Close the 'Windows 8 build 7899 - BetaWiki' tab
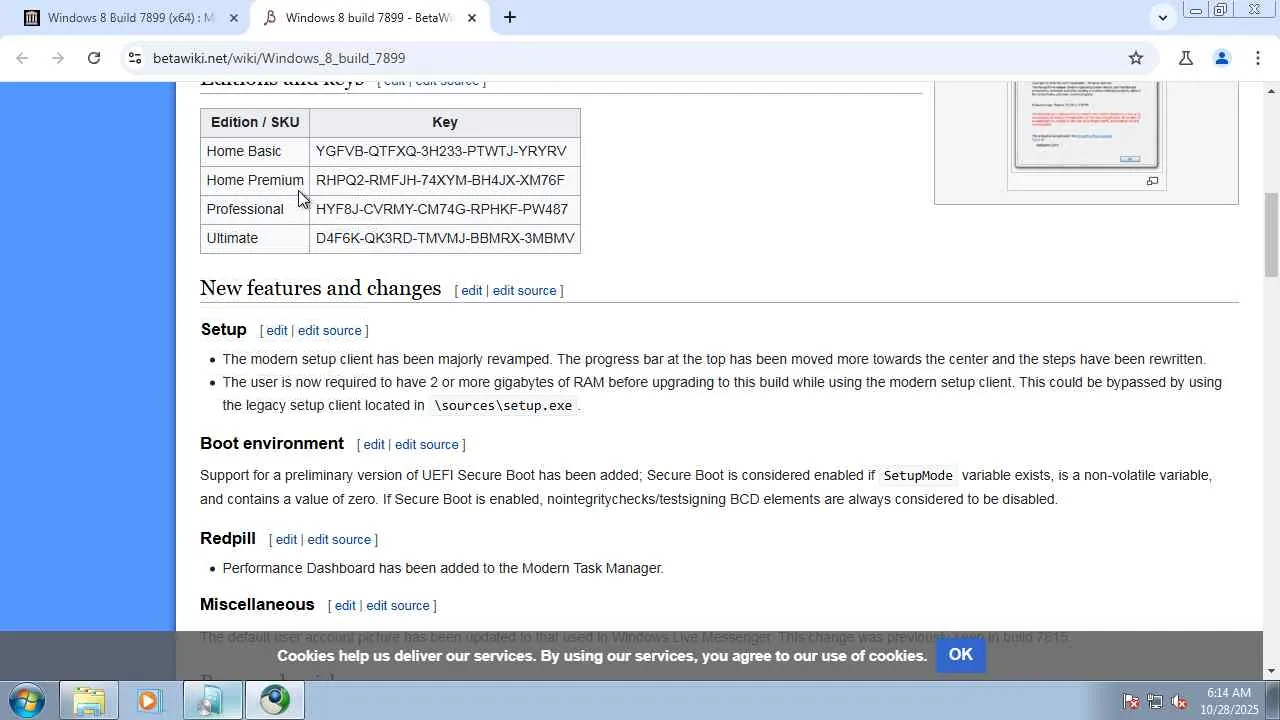Image resolution: width=1280 pixels, height=720 pixels. [x=472, y=17]
